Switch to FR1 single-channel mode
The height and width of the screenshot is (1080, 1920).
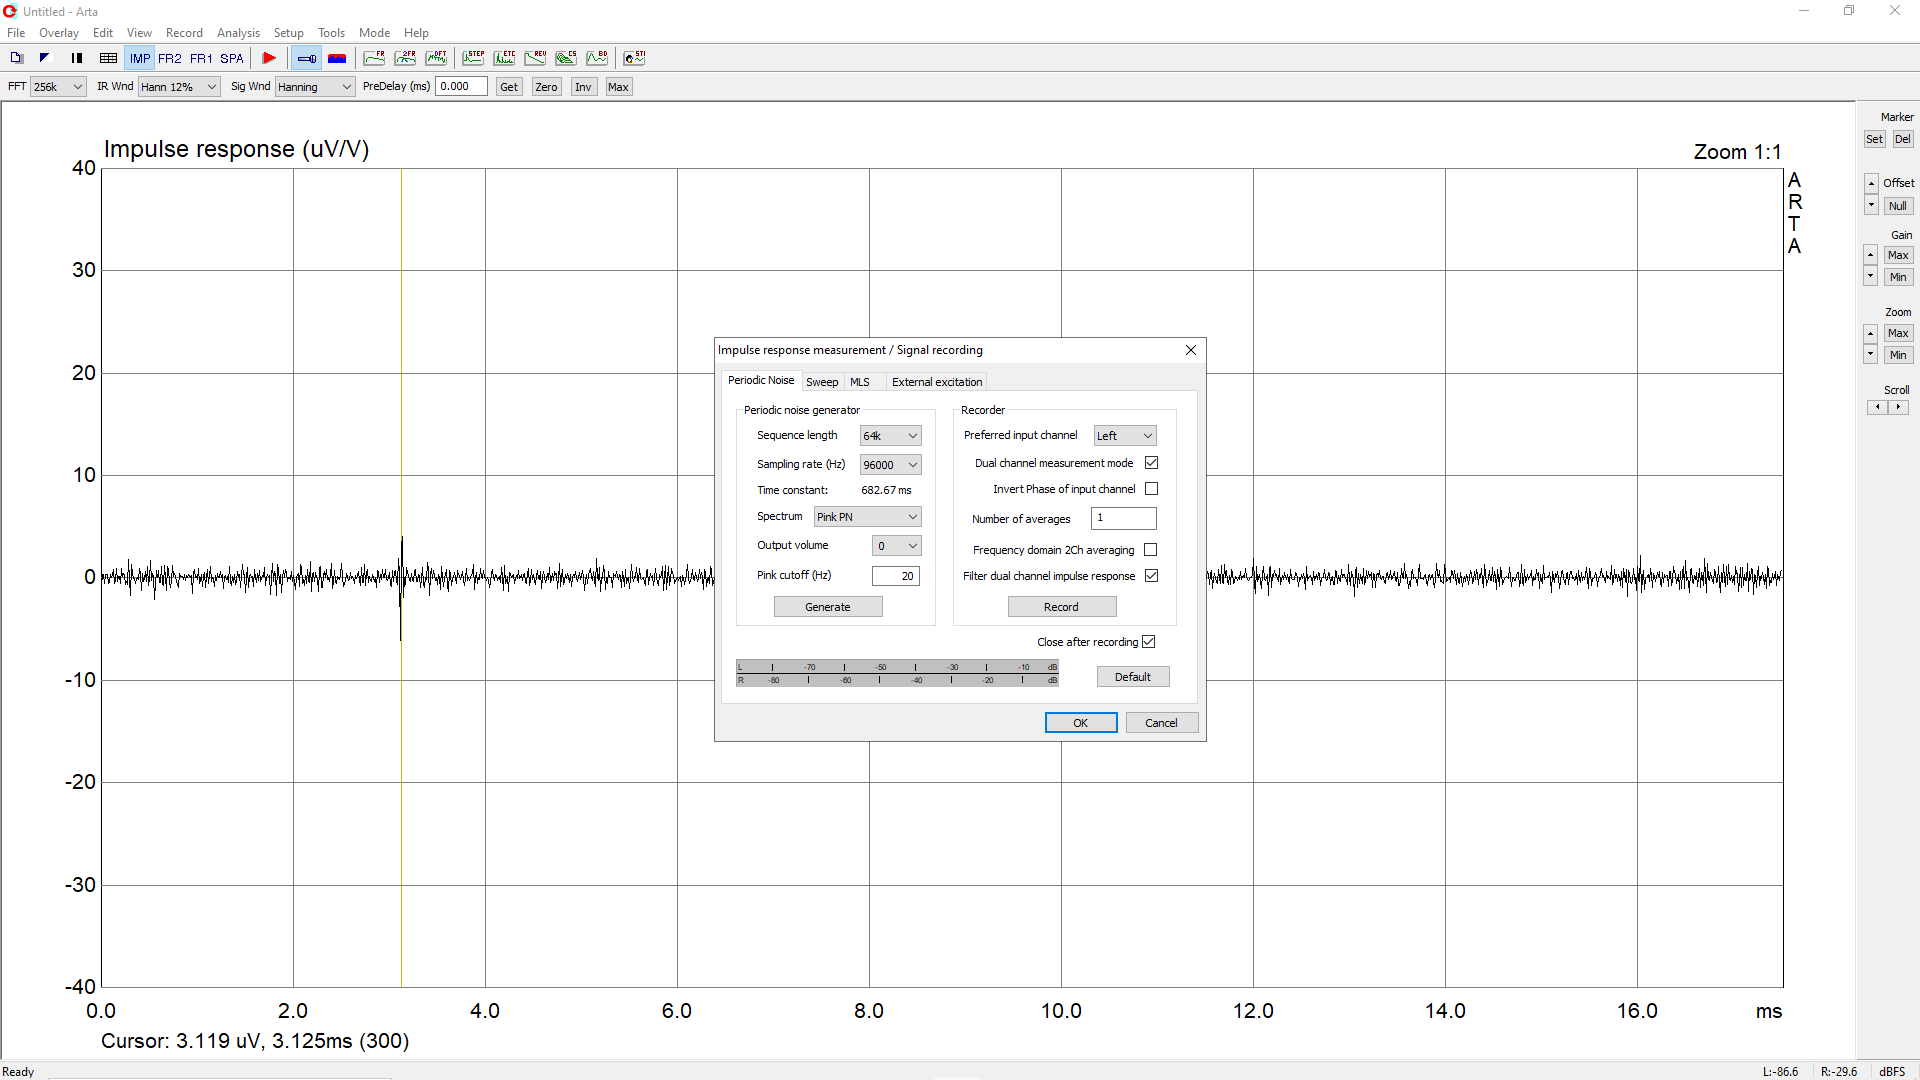click(x=201, y=58)
